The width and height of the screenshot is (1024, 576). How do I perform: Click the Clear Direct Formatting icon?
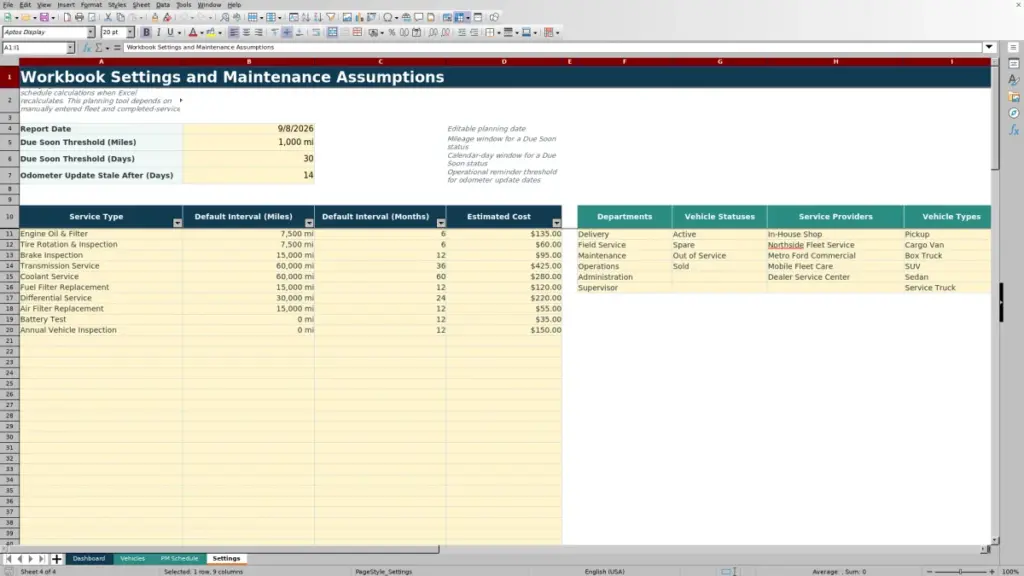click(x=168, y=18)
